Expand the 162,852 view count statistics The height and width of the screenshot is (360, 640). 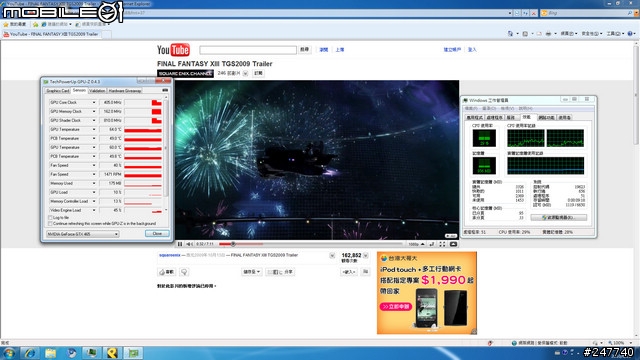click(x=366, y=256)
